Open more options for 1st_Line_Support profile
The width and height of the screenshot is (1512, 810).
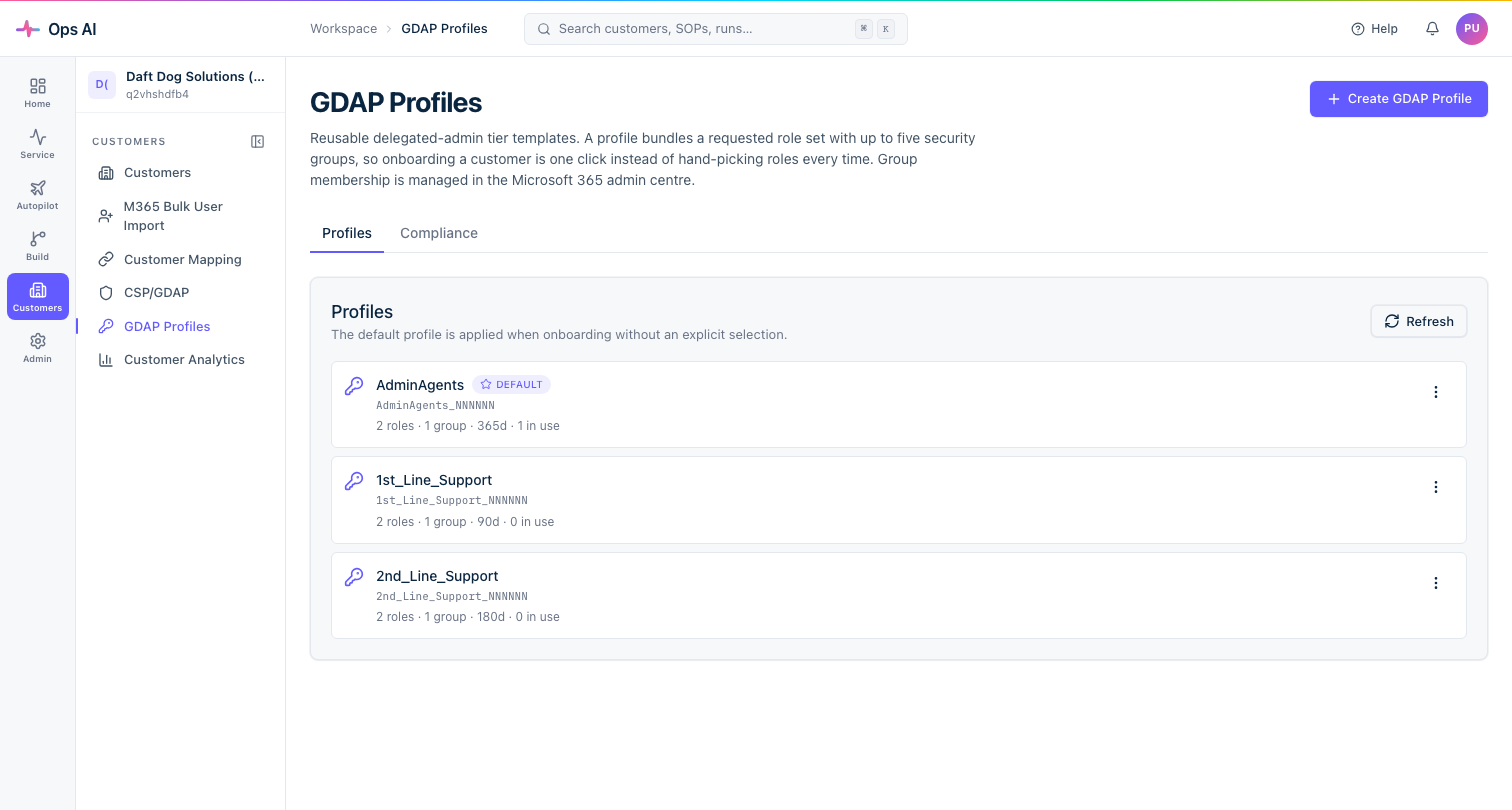coord(1436,487)
